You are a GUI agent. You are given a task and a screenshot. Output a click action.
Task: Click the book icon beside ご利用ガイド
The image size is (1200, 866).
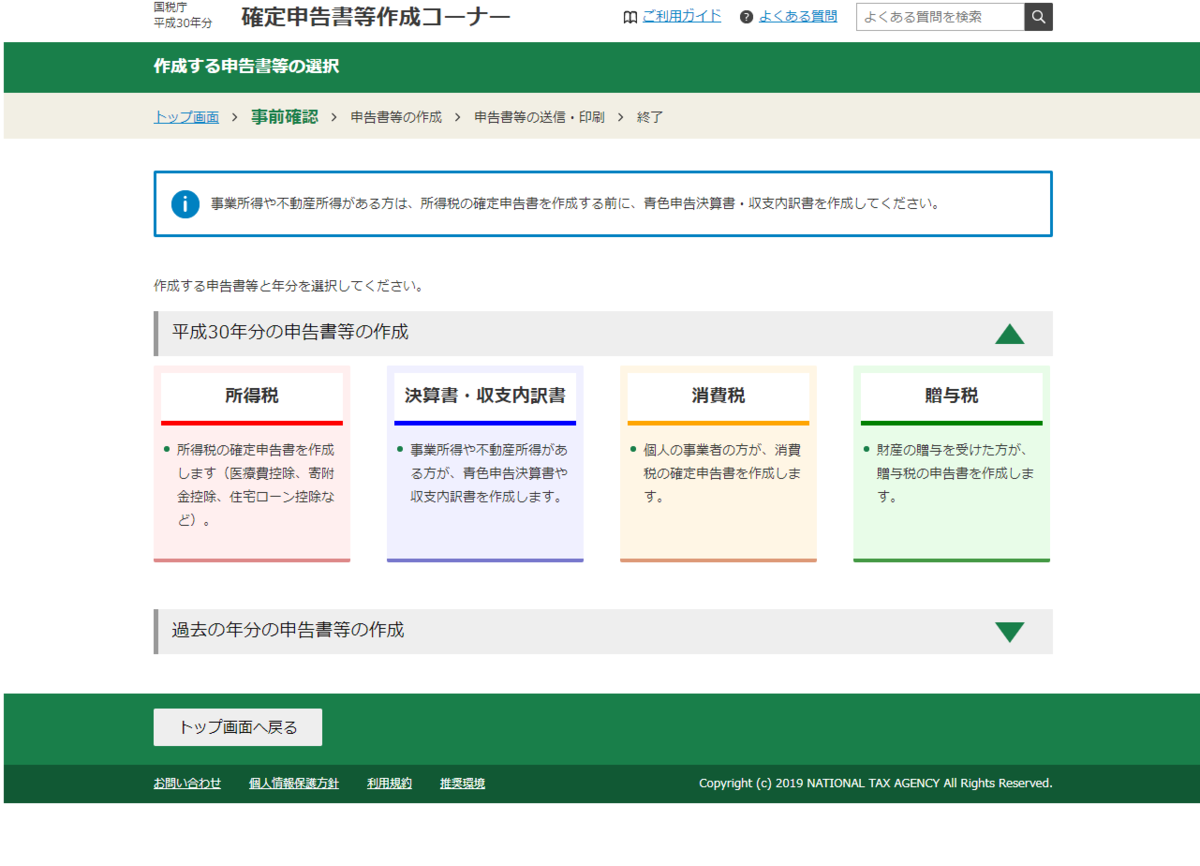pyautogui.click(x=630, y=17)
